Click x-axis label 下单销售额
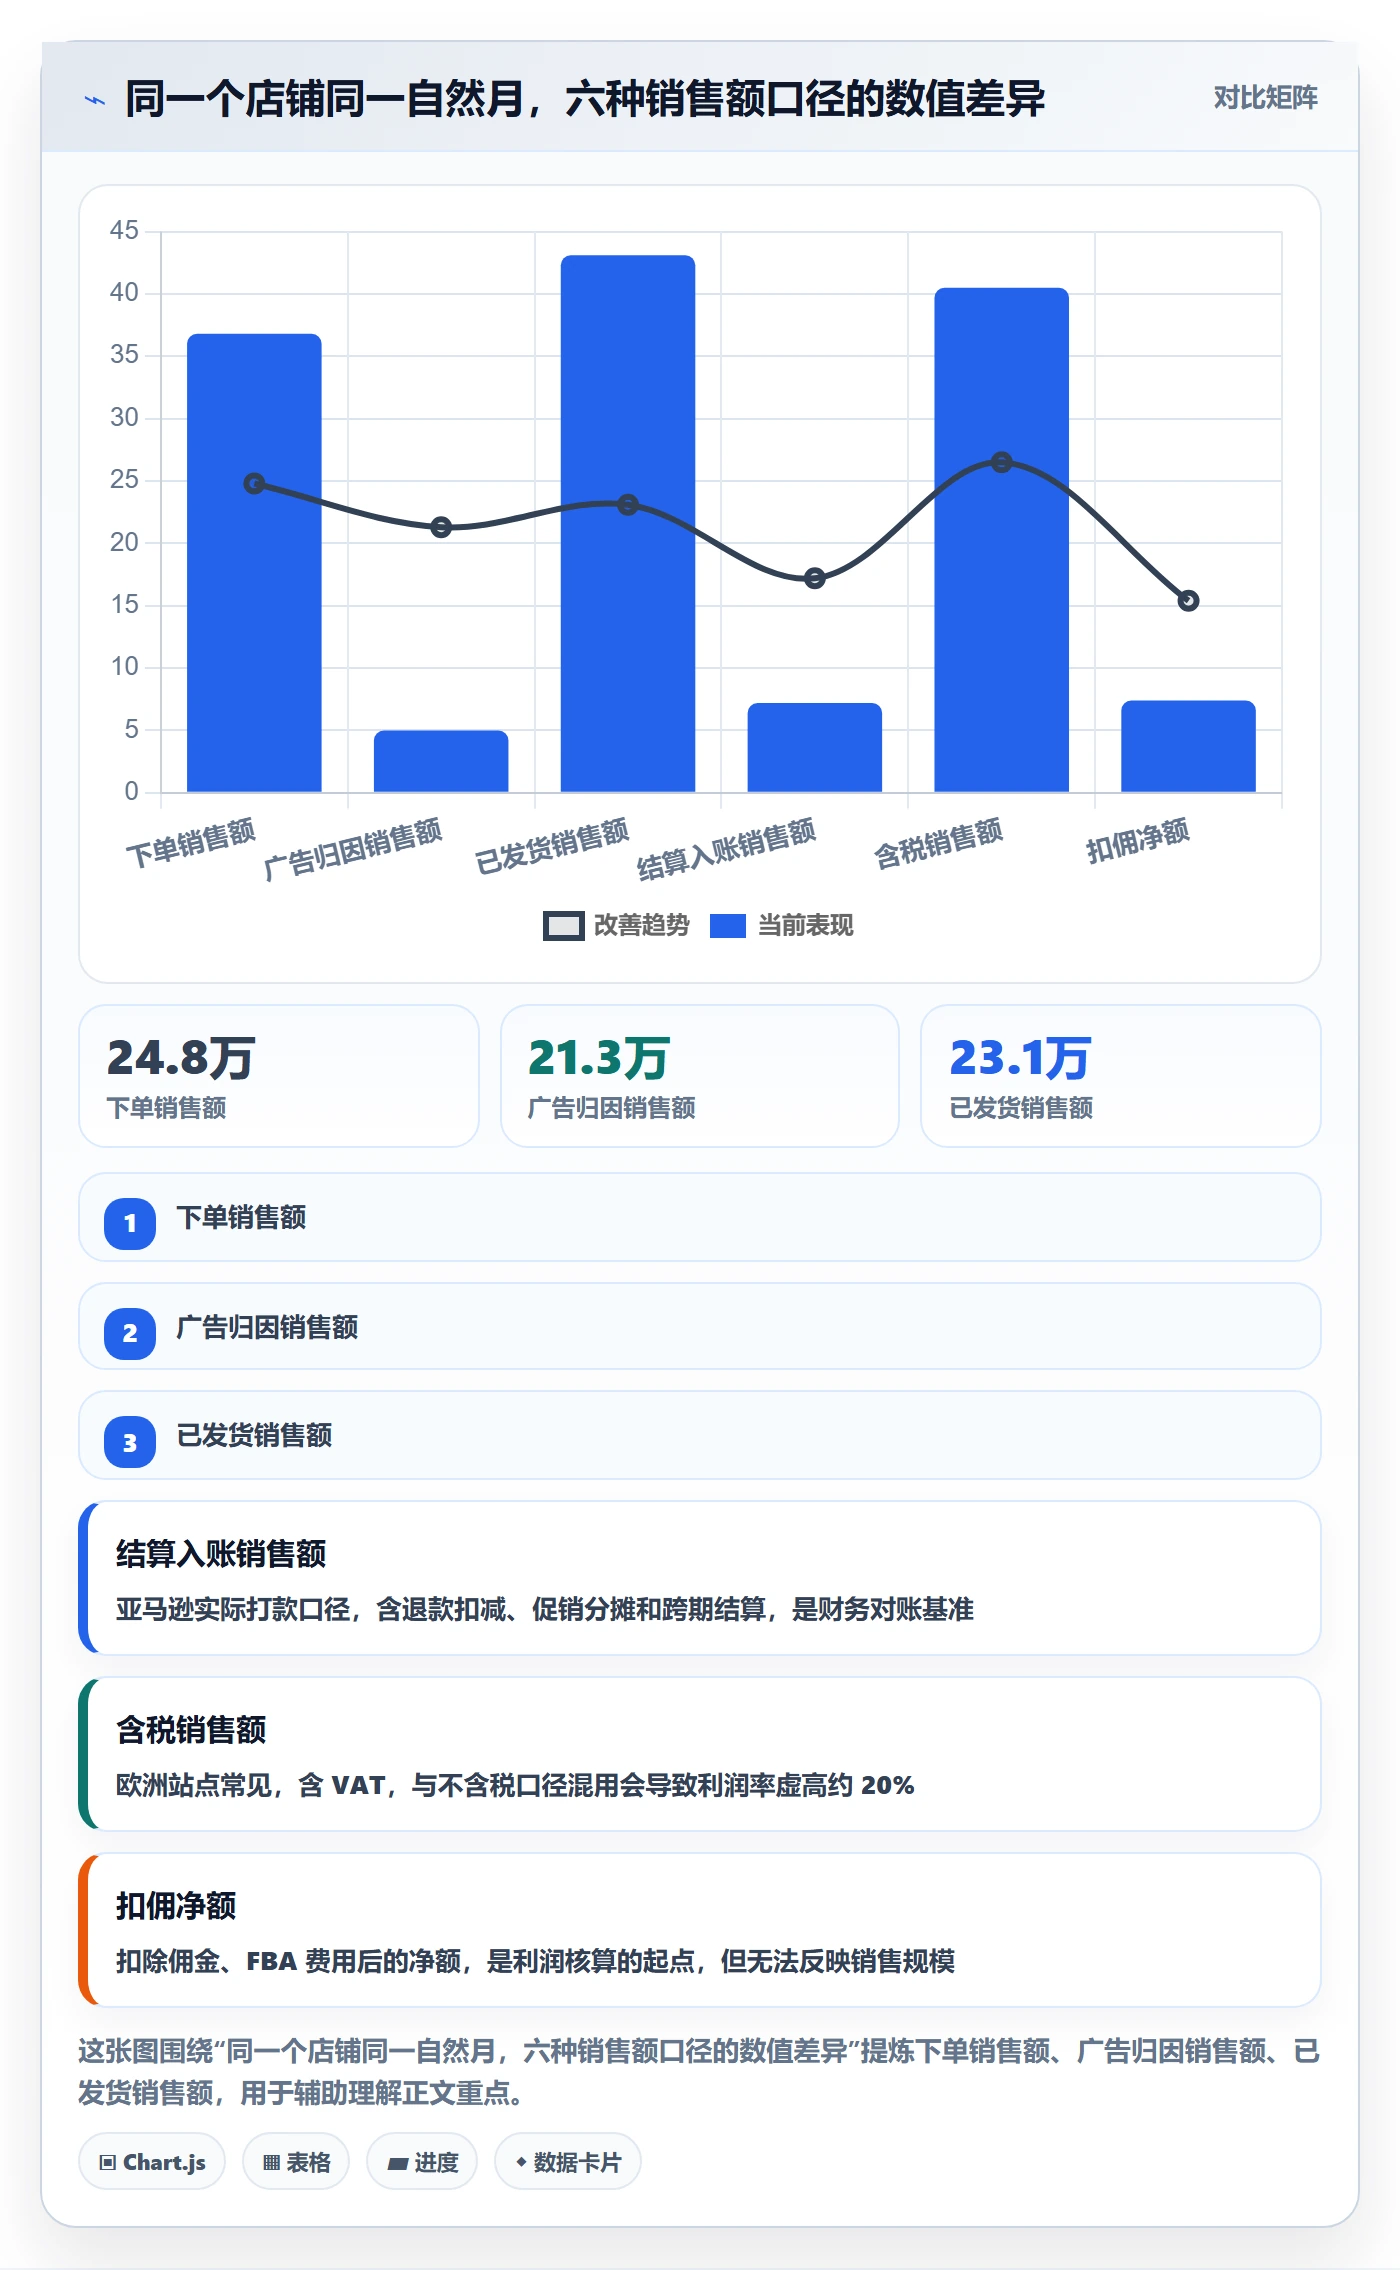The width and height of the screenshot is (1400, 2270). 191,842
